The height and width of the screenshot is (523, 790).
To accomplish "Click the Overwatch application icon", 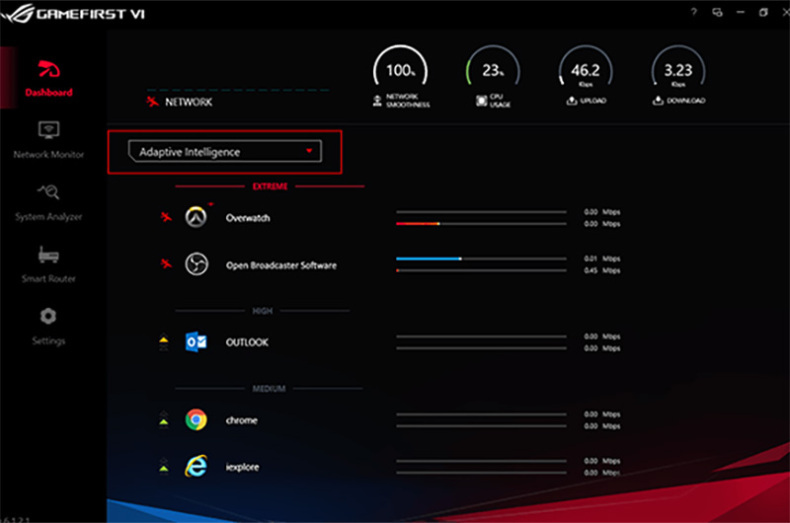I will pos(196,218).
